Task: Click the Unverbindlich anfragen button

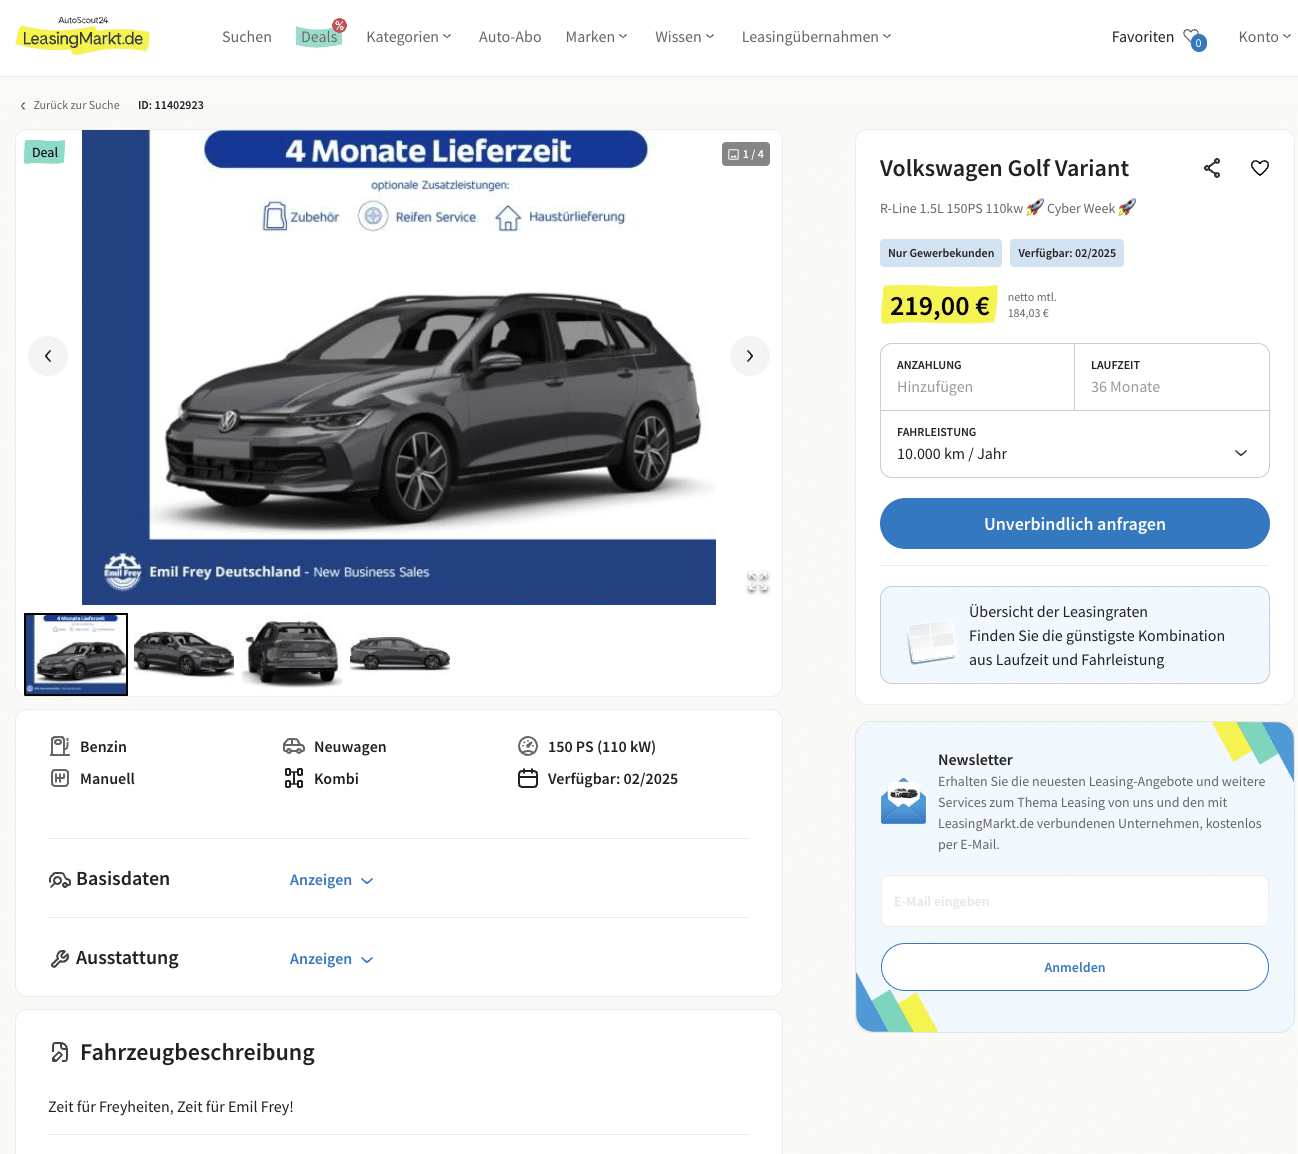Action: 1075,524
